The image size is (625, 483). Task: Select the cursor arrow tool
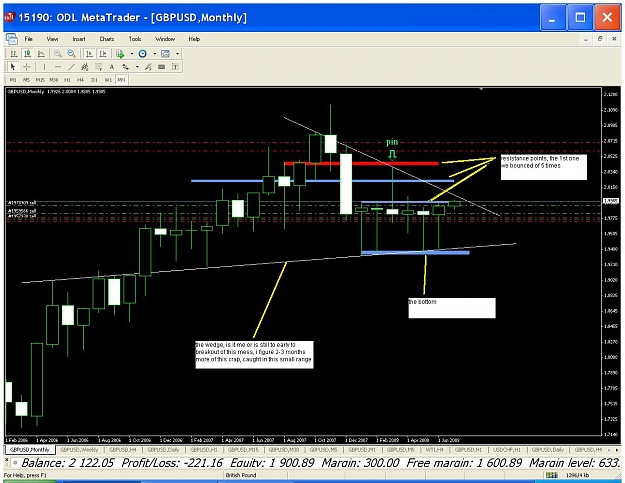[x=13, y=67]
